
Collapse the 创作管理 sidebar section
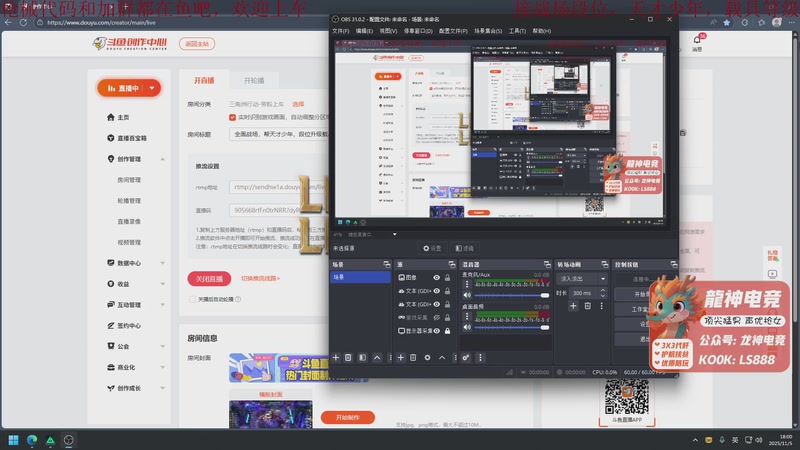(x=162, y=159)
